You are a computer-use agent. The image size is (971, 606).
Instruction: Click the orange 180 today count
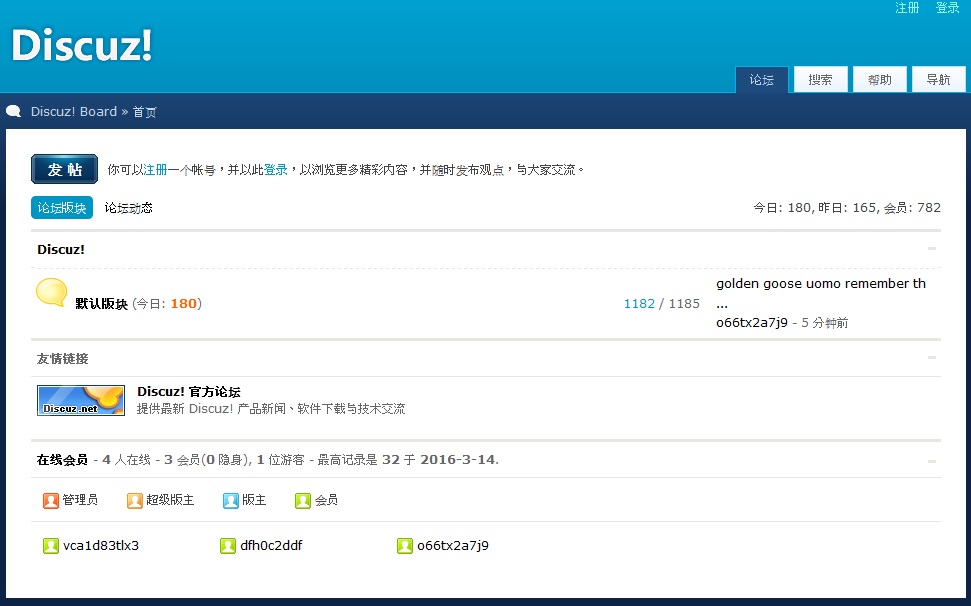(183, 303)
